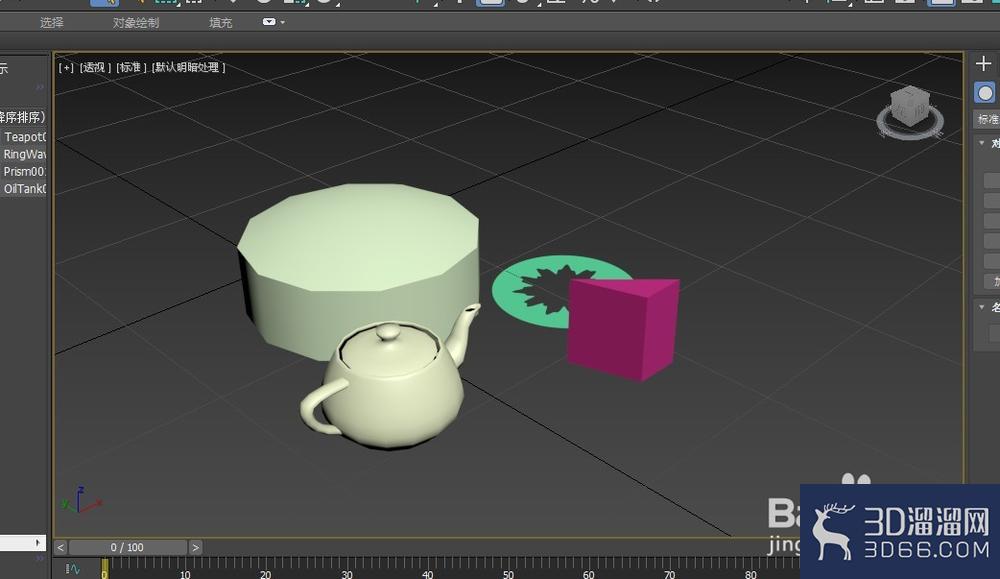The width and height of the screenshot is (1000, 579).
Task: Expand the double chevron above explorer list
Action: pyautogui.click(x=40, y=87)
